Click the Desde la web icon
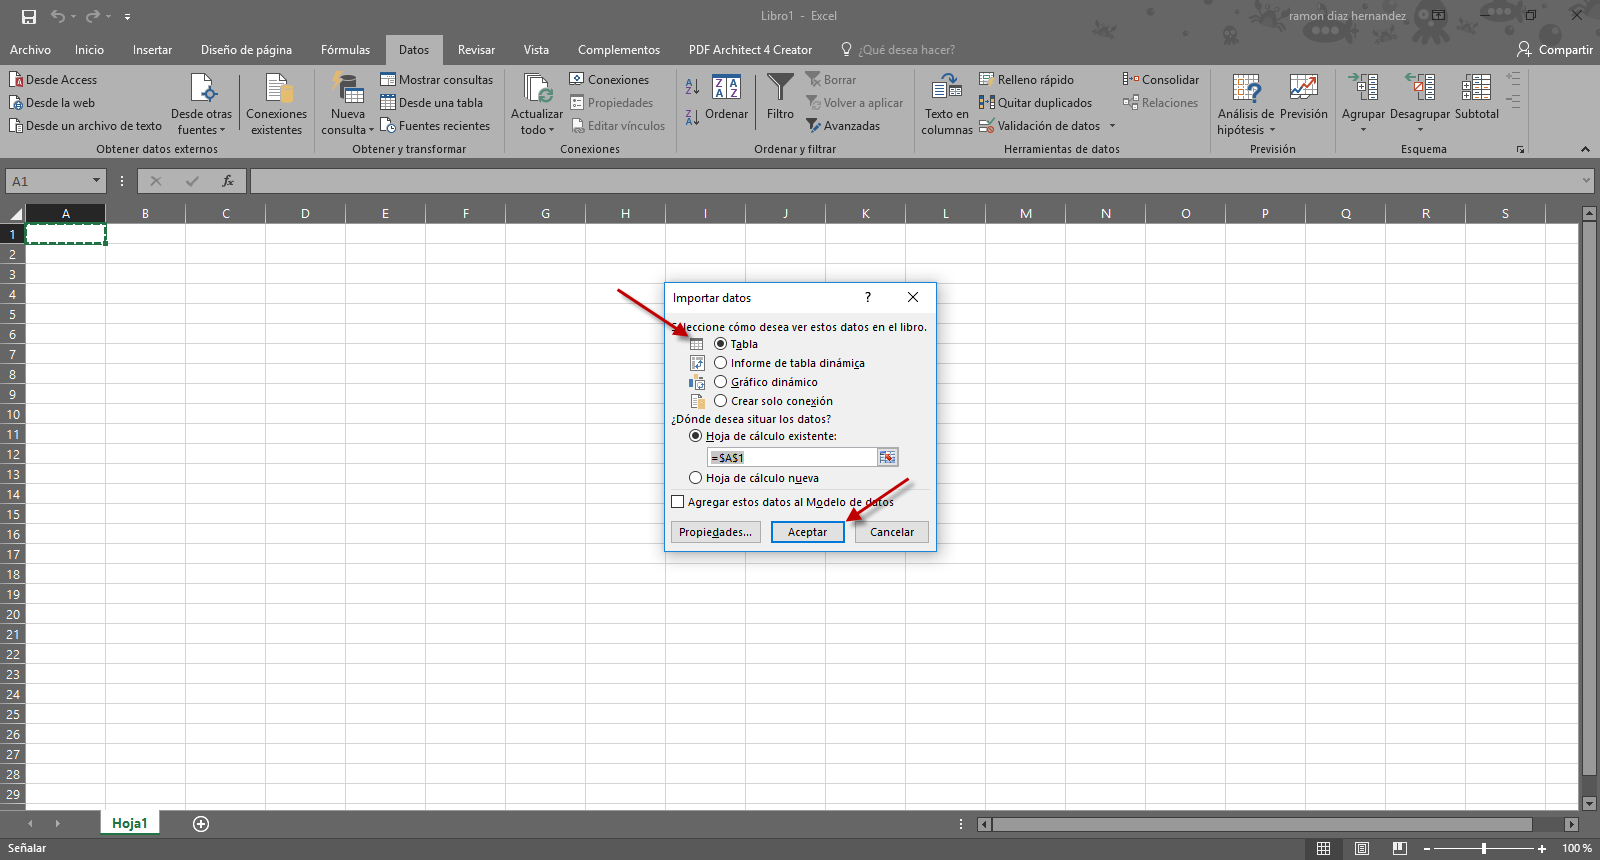Image resolution: width=1600 pixels, height=860 pixels. [16, 103]
